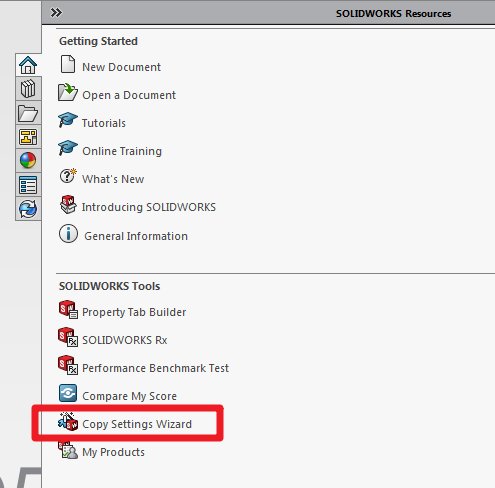Open the Compare My Score link
The height and width of the screenshot is (488, 495).
point(129,396)
